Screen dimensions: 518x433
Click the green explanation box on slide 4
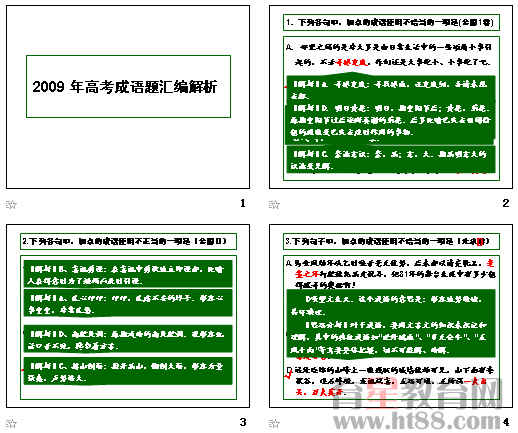point(391,323)
